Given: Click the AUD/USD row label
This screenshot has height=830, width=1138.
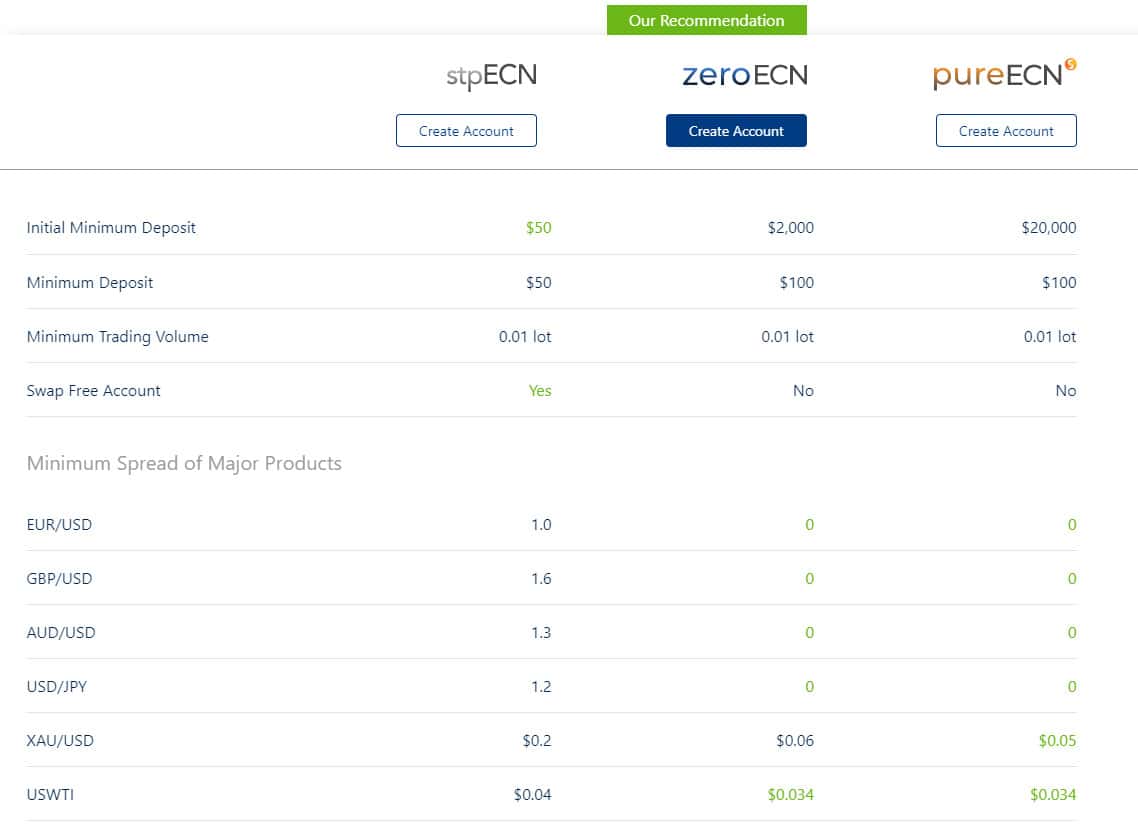Looking at the screenshot, I should [x=61, y=633].
